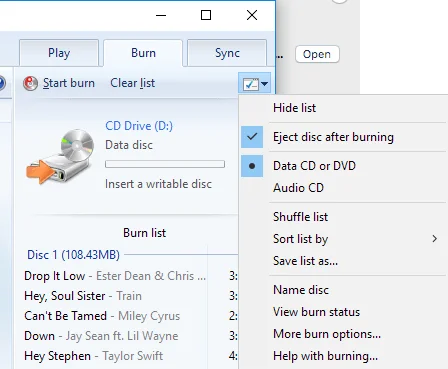The height and width of the screenshot is (369, 448).
Task: Click the CD Drive (D:) link
Action: tap(139, 126)
